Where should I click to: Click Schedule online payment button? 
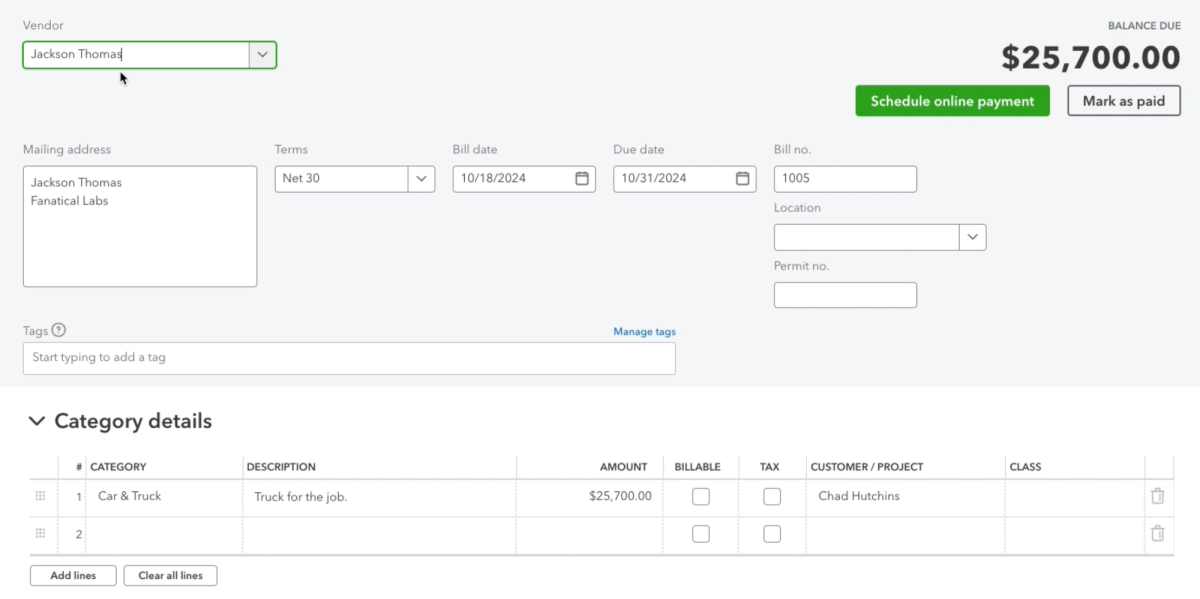(x=952, y=101)
